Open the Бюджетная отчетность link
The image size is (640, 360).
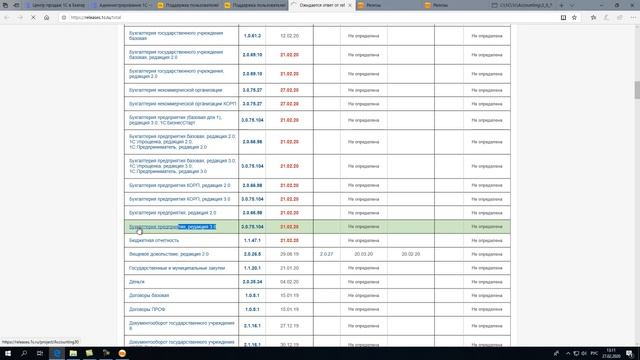pos(154,240)
